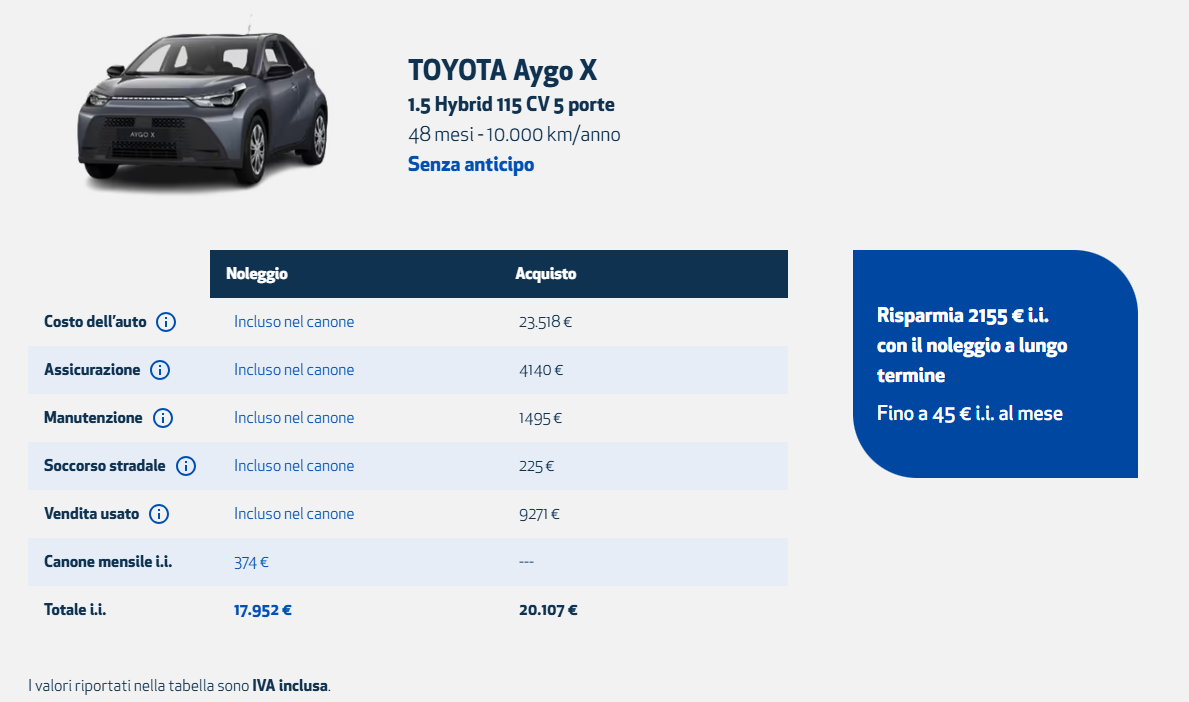Viewport: 1189px width, 702px height.
Task: Click Incluso nel canone for Costo dell'auto
Action: pos(294,322)
